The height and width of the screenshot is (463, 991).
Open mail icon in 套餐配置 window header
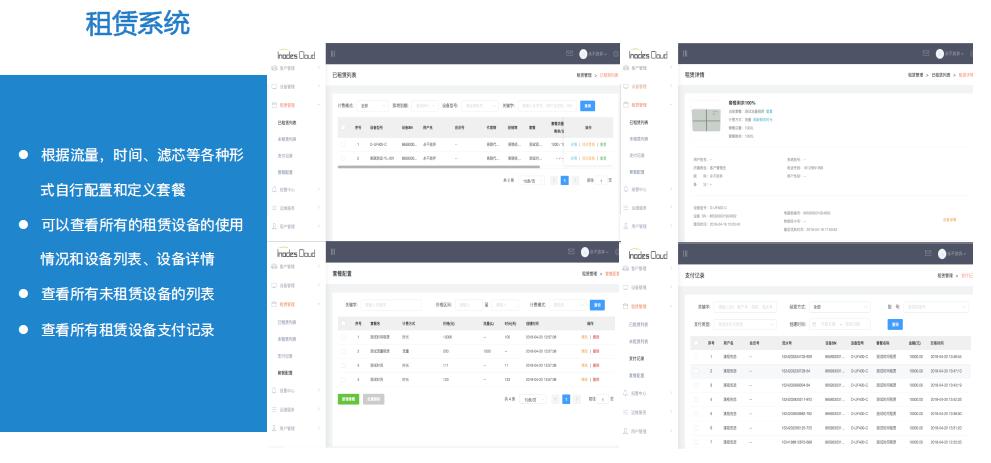coord(571,251)
